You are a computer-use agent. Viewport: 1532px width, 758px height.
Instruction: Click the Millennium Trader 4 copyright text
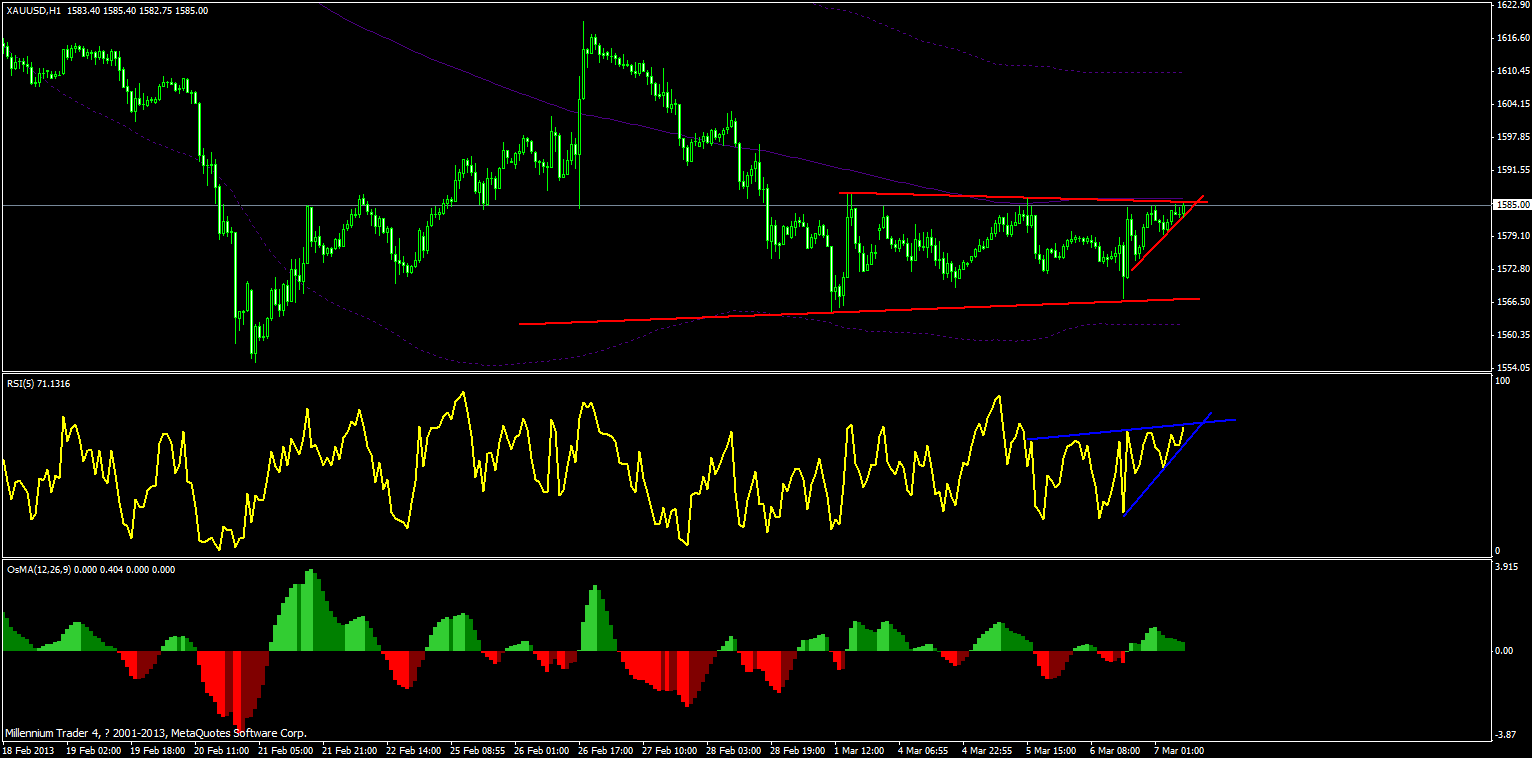[155, 733]
